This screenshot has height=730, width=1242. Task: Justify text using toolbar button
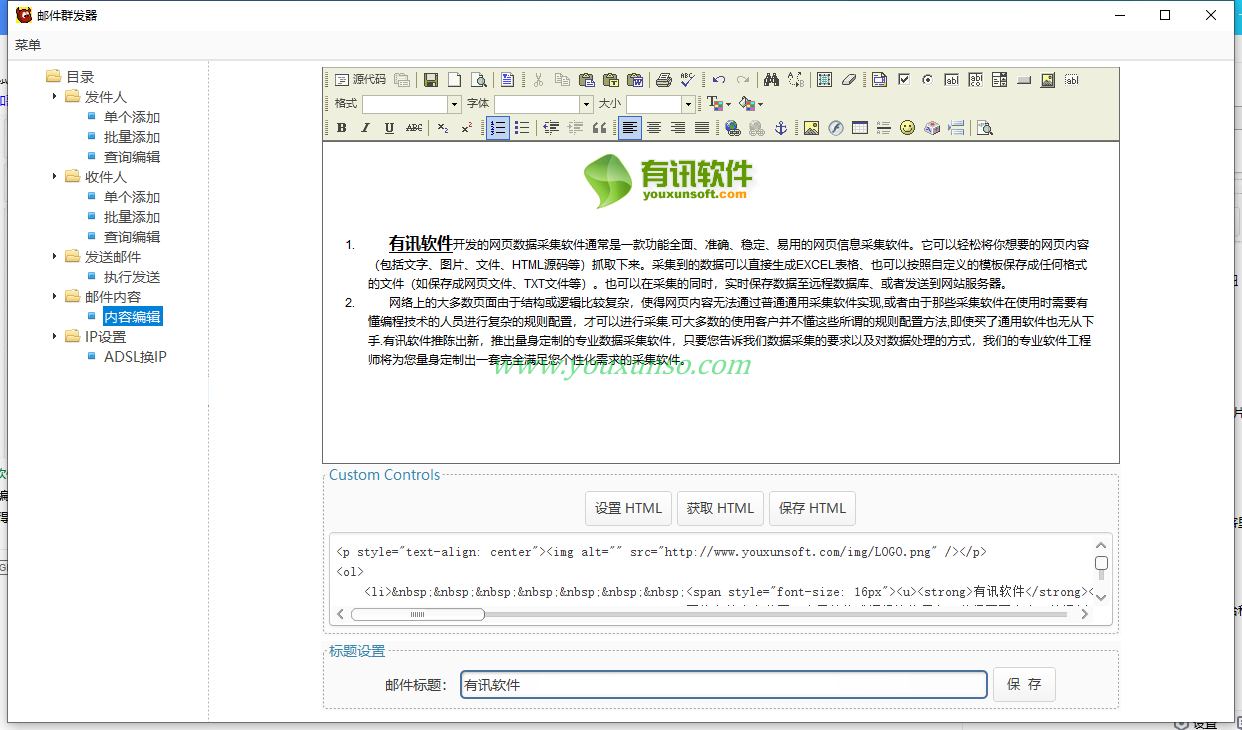pos(702,128)
